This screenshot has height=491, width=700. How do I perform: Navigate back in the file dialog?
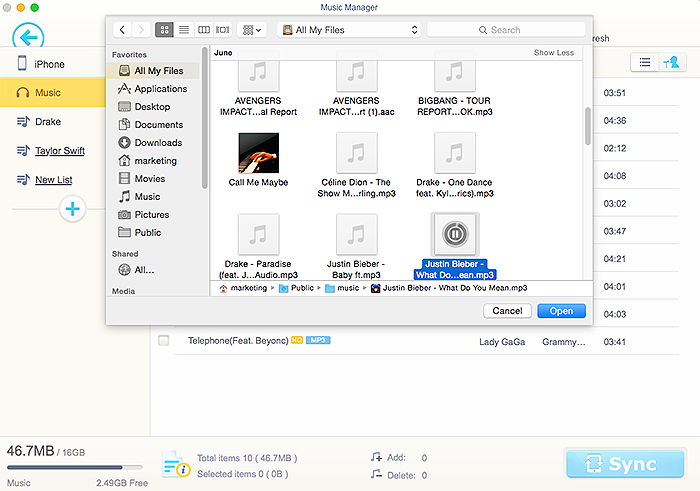(122, 30)
